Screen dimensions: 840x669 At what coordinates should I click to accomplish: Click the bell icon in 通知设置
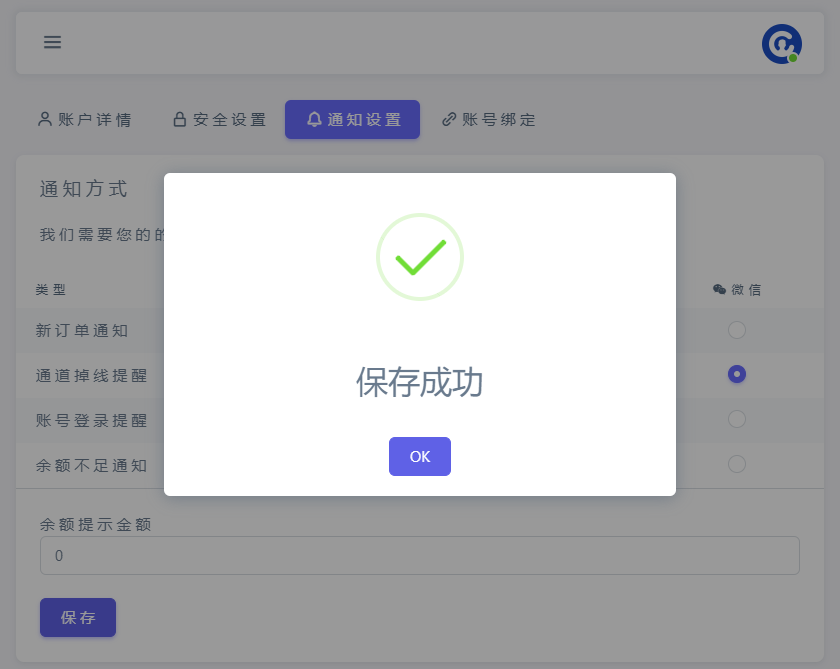pos(314,120)
